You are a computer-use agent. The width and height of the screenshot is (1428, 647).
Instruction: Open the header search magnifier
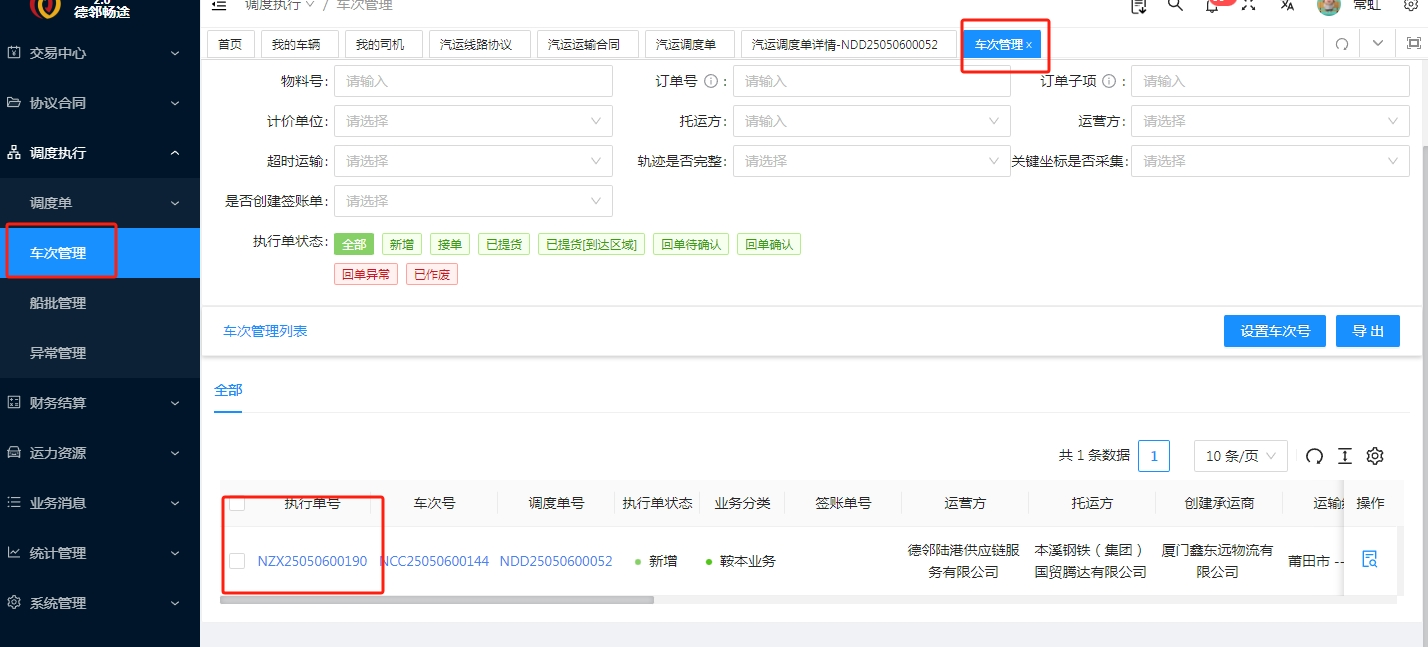[1175, 5]
